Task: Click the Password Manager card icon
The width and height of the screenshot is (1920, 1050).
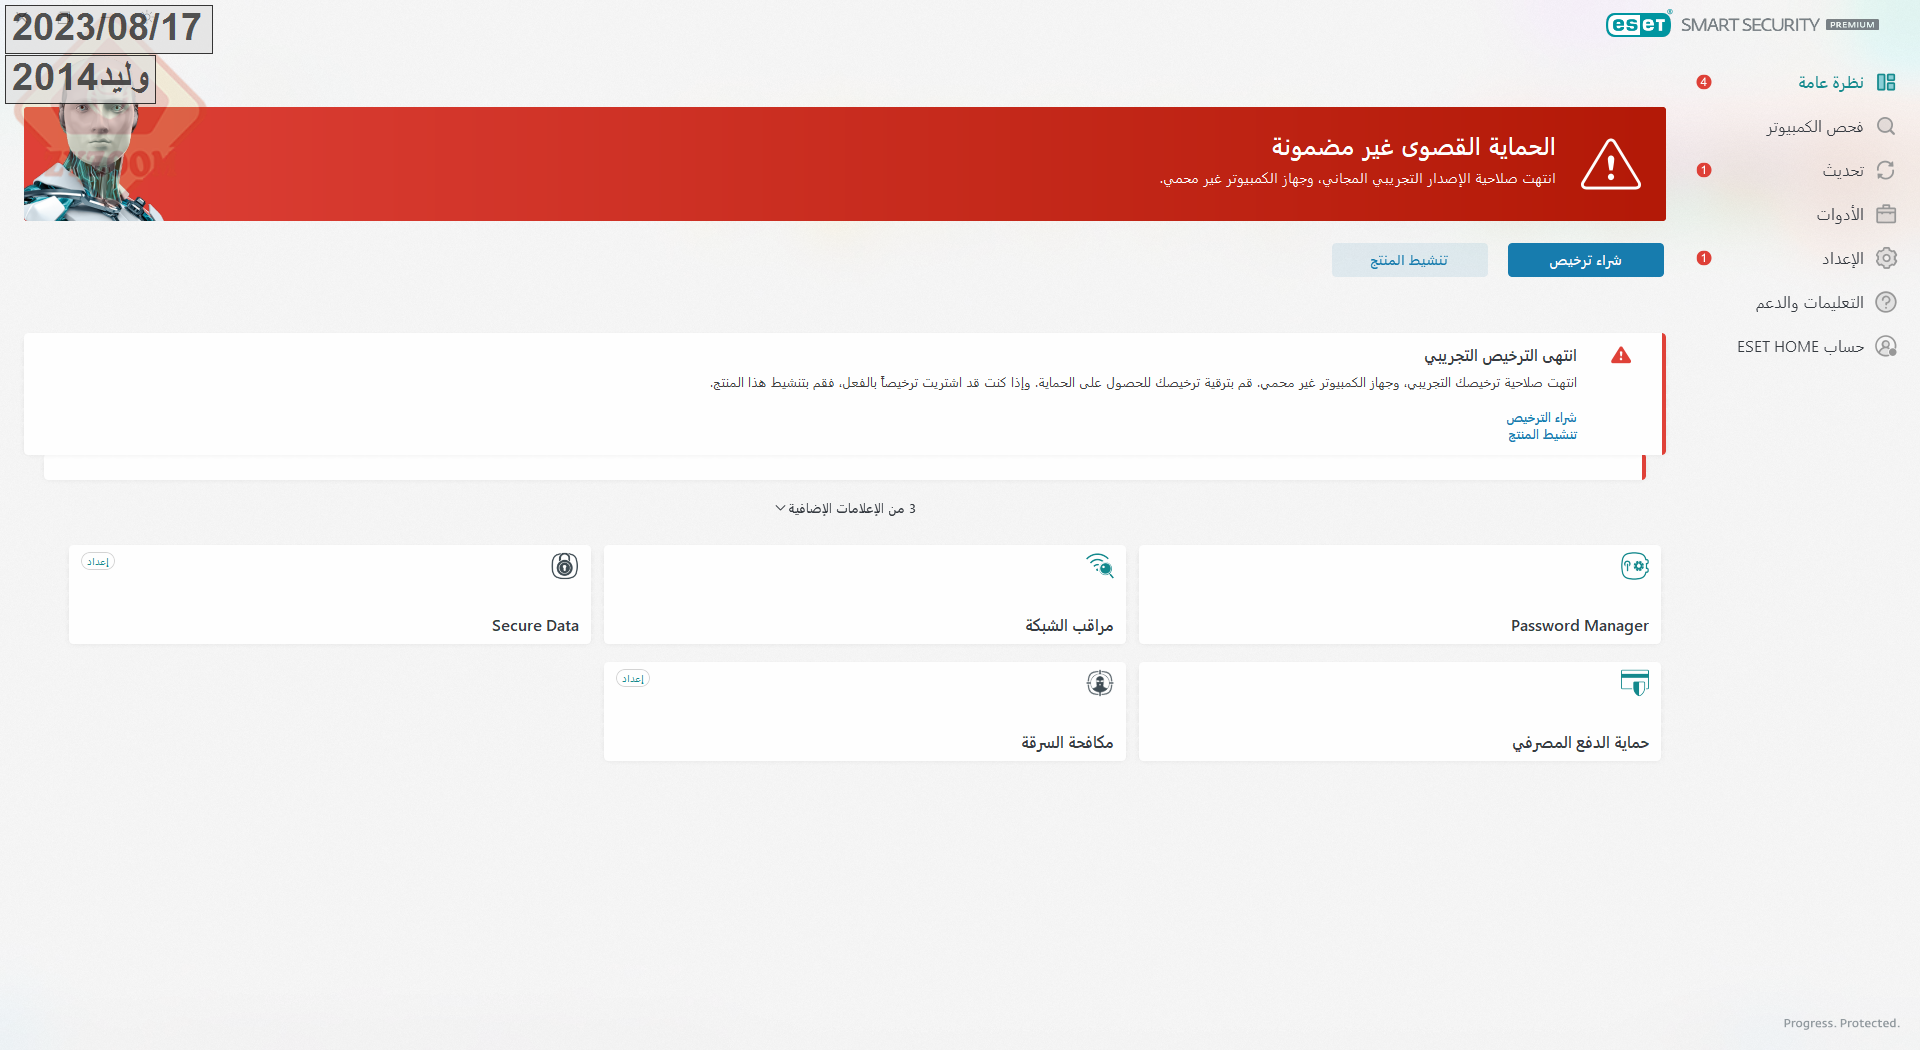Action: (1634, 566)
